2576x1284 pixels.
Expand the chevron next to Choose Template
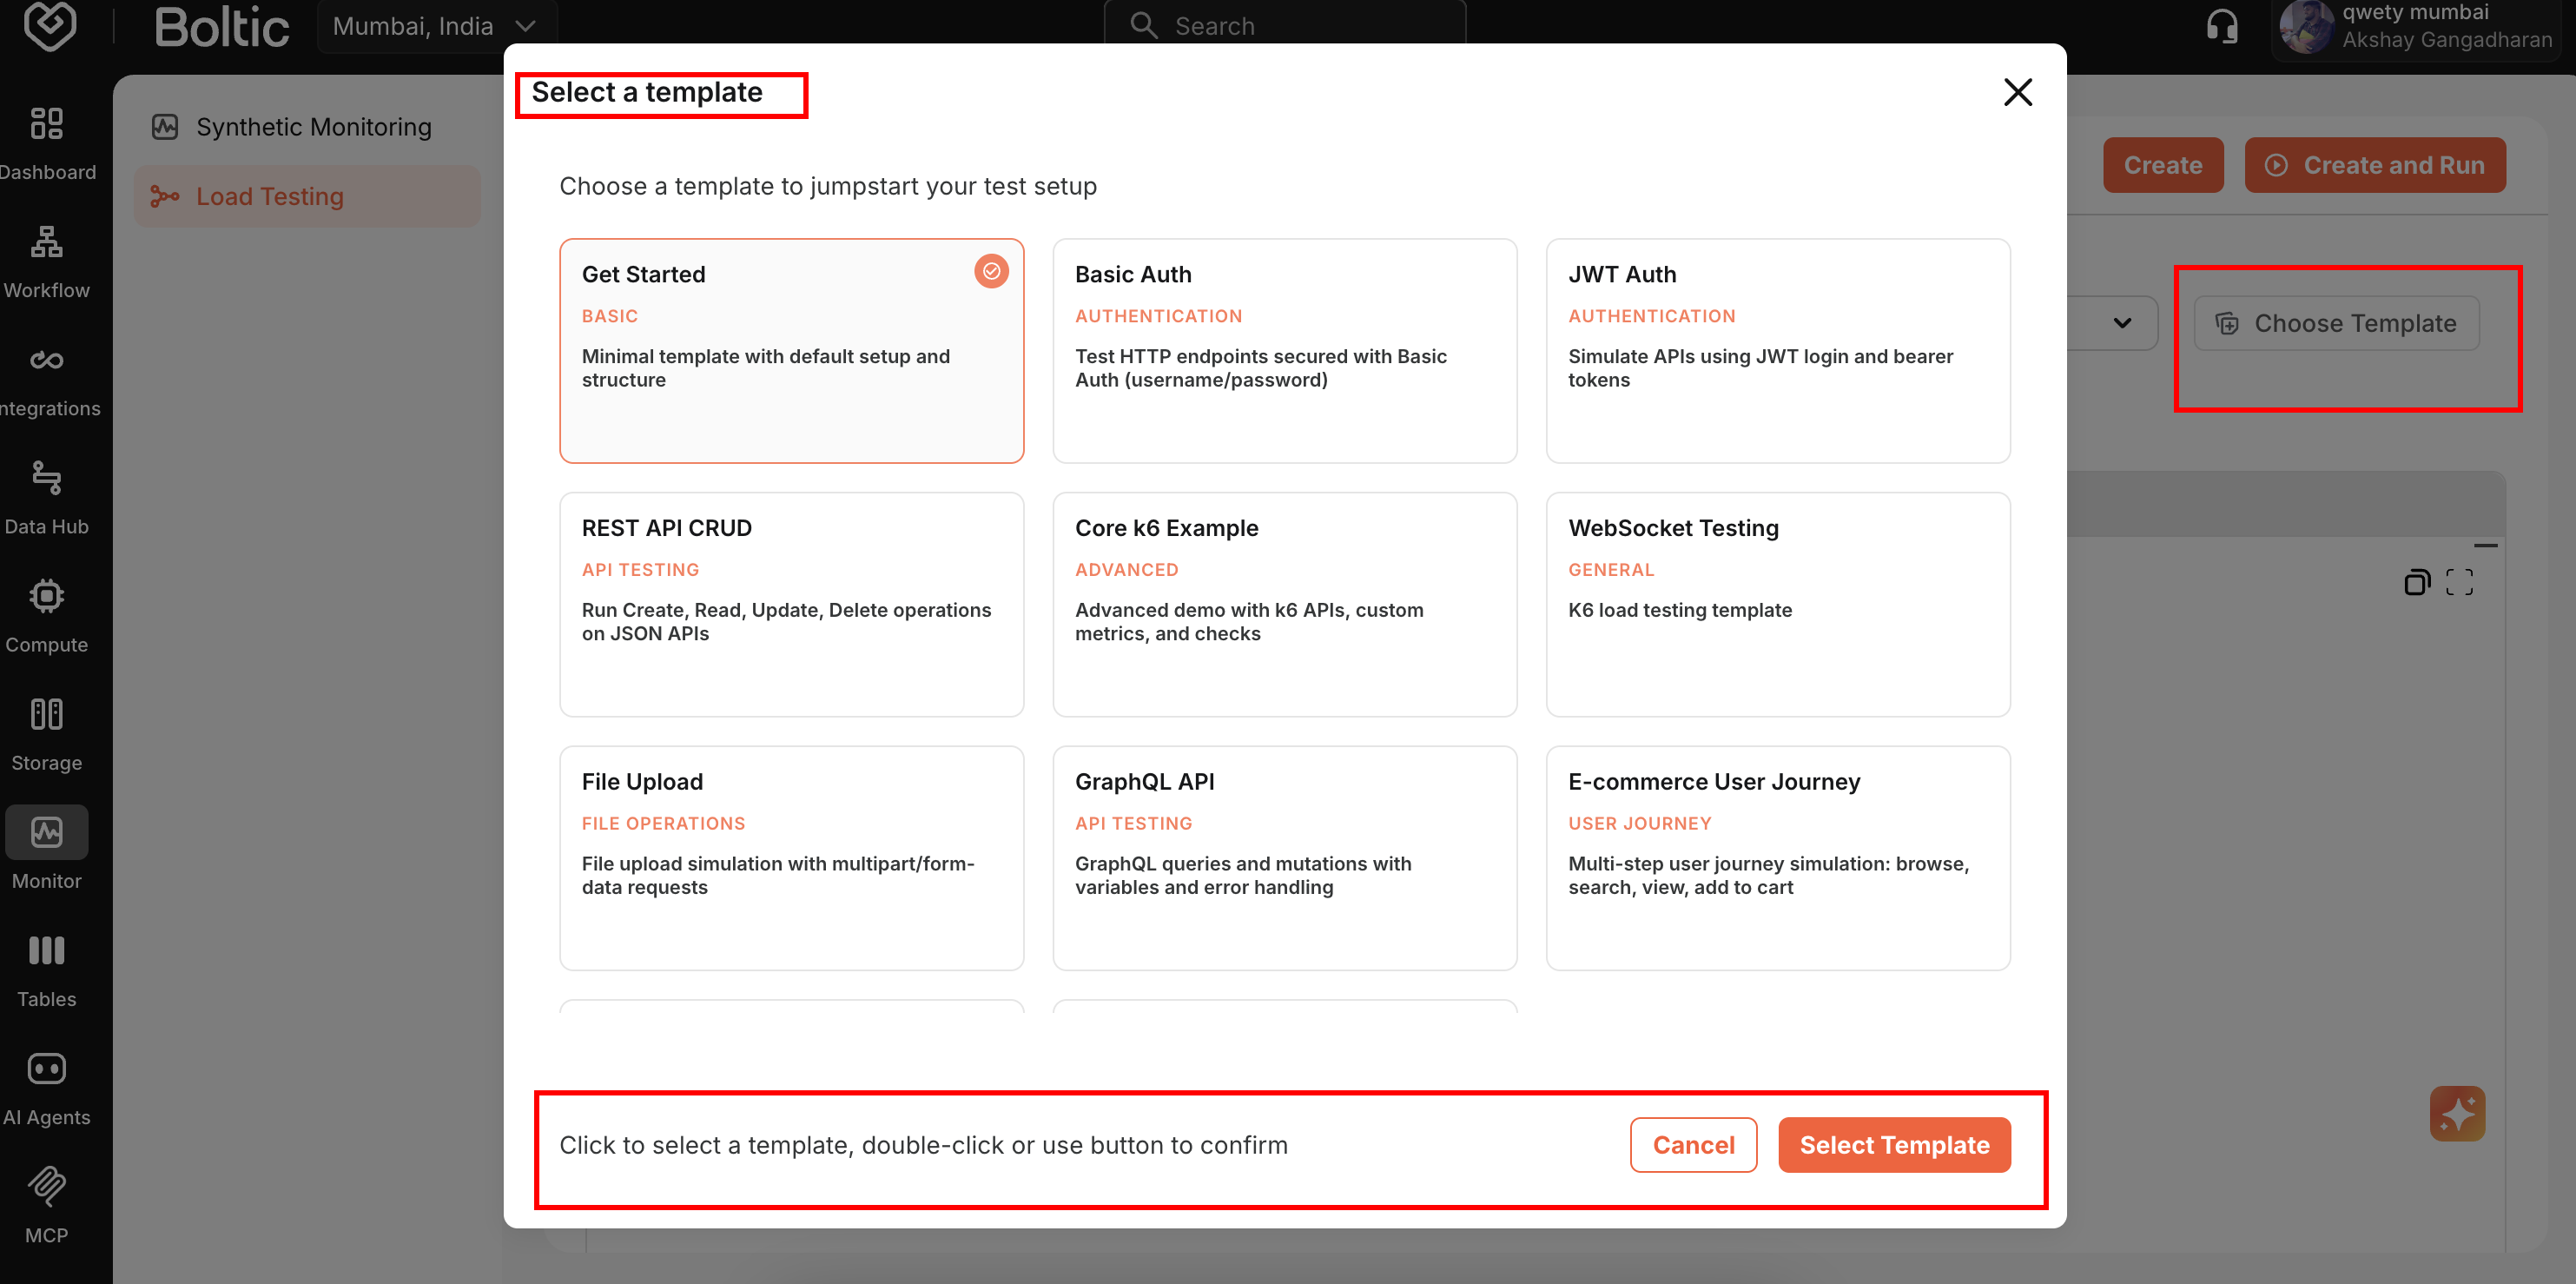[2123, 323]
